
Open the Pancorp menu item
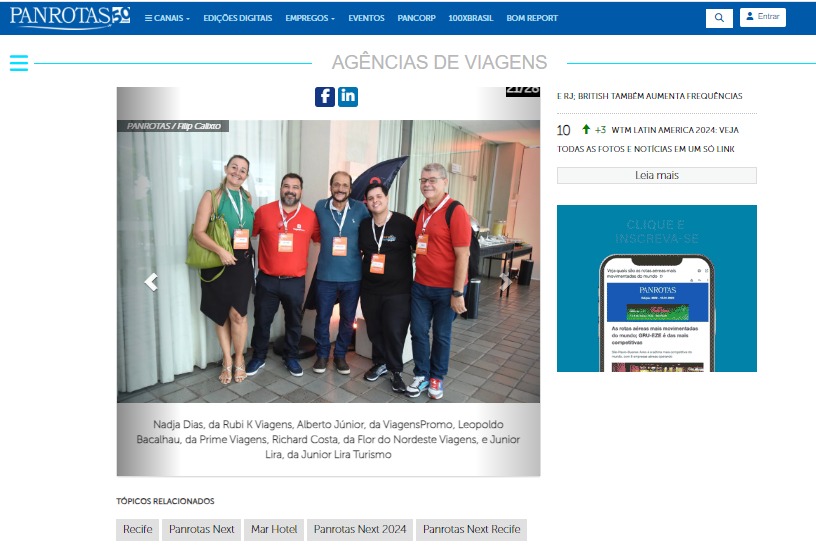pyautogui.click(x=416, y=18)
